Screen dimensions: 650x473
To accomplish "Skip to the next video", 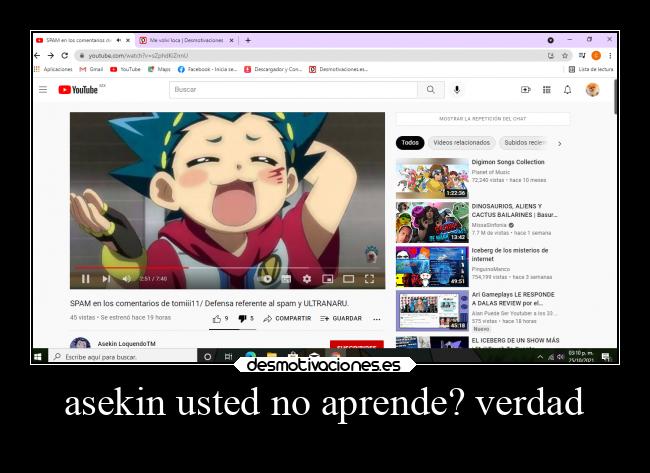I will coord(106,279).
